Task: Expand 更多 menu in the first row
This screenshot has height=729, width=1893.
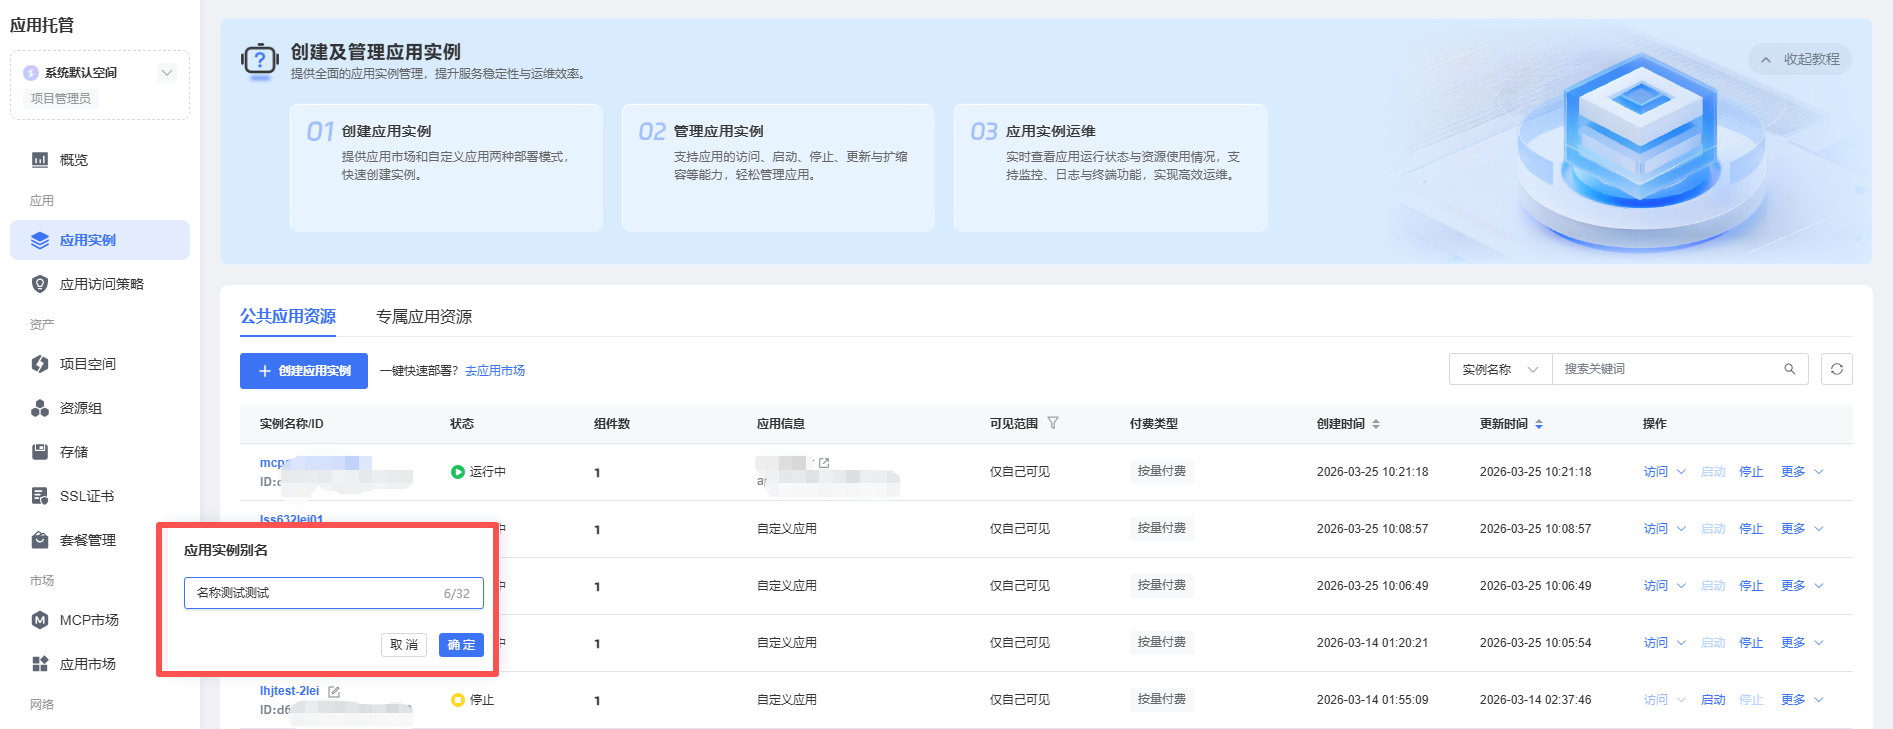Action: (1802, 472)
